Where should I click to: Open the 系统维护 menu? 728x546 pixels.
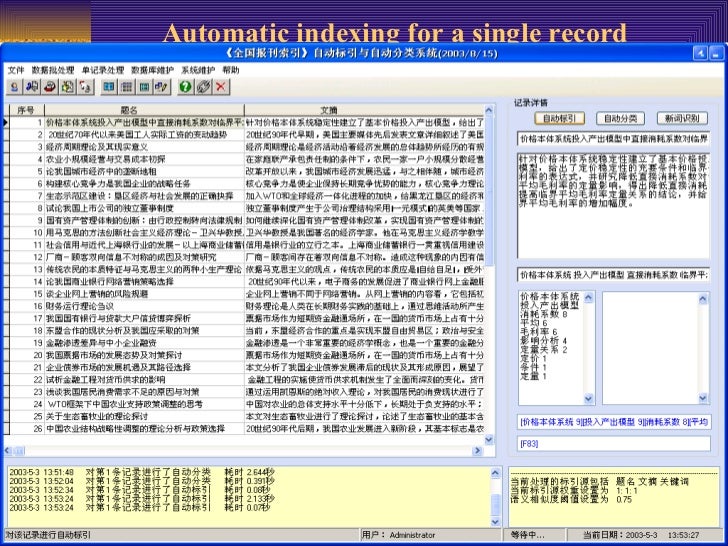(x=198, y=70)
